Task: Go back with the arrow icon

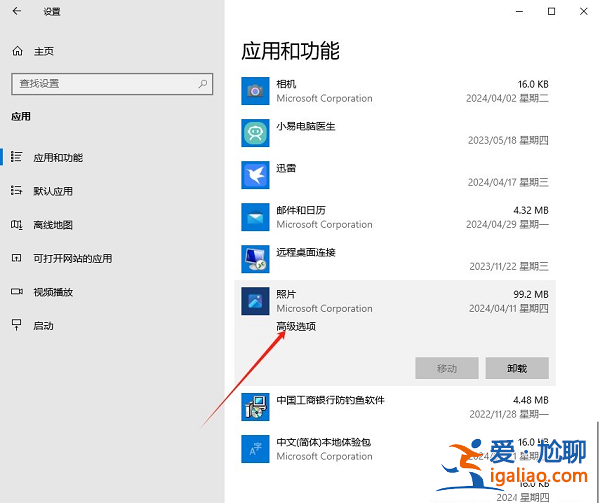Action: (x=16, y=11)
